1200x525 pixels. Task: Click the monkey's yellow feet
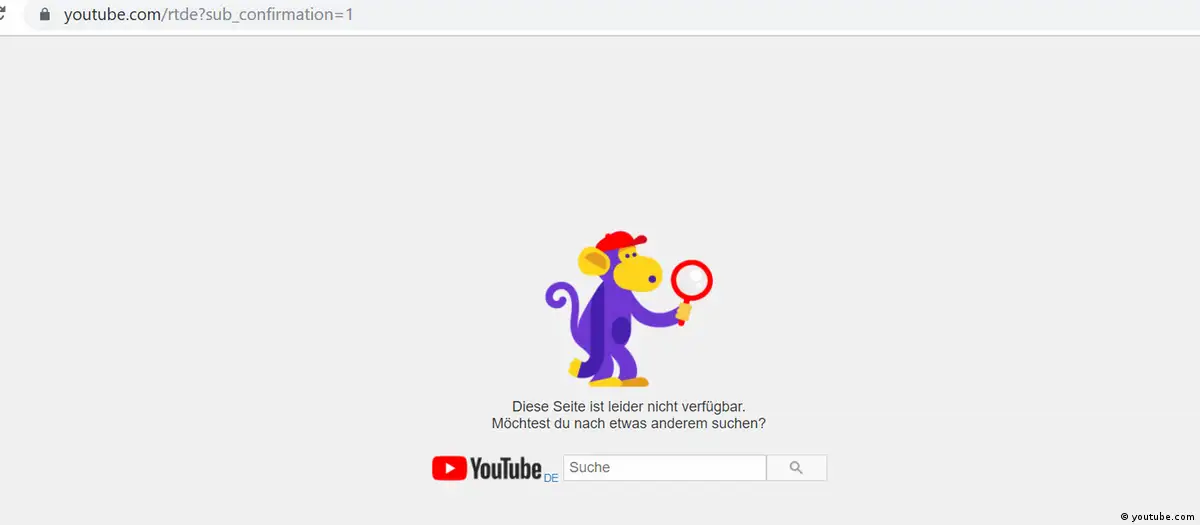pyautogui.click(x=620, y=378)
